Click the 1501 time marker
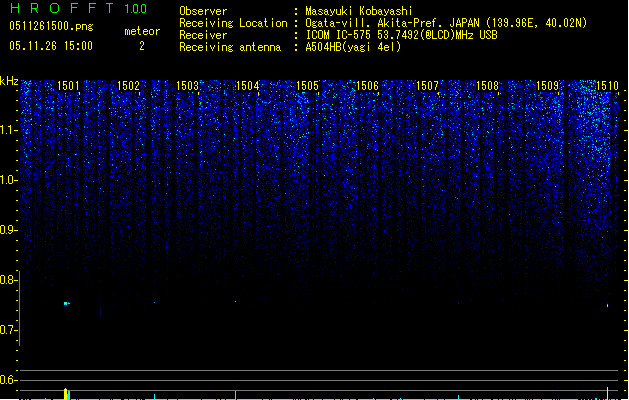 pyautogui.click(x=68, y=86)
